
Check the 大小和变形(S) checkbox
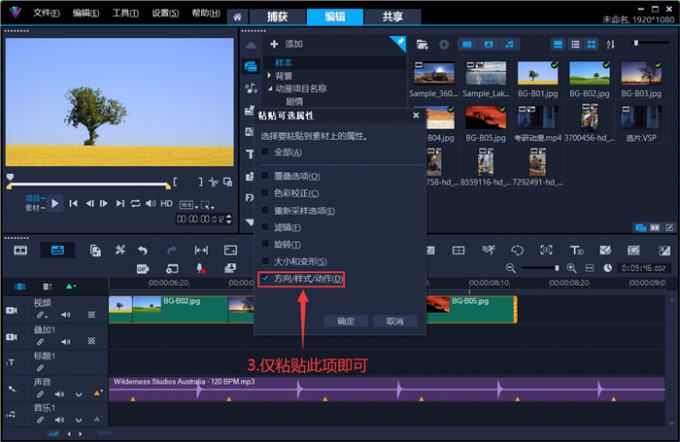(265, 261)
